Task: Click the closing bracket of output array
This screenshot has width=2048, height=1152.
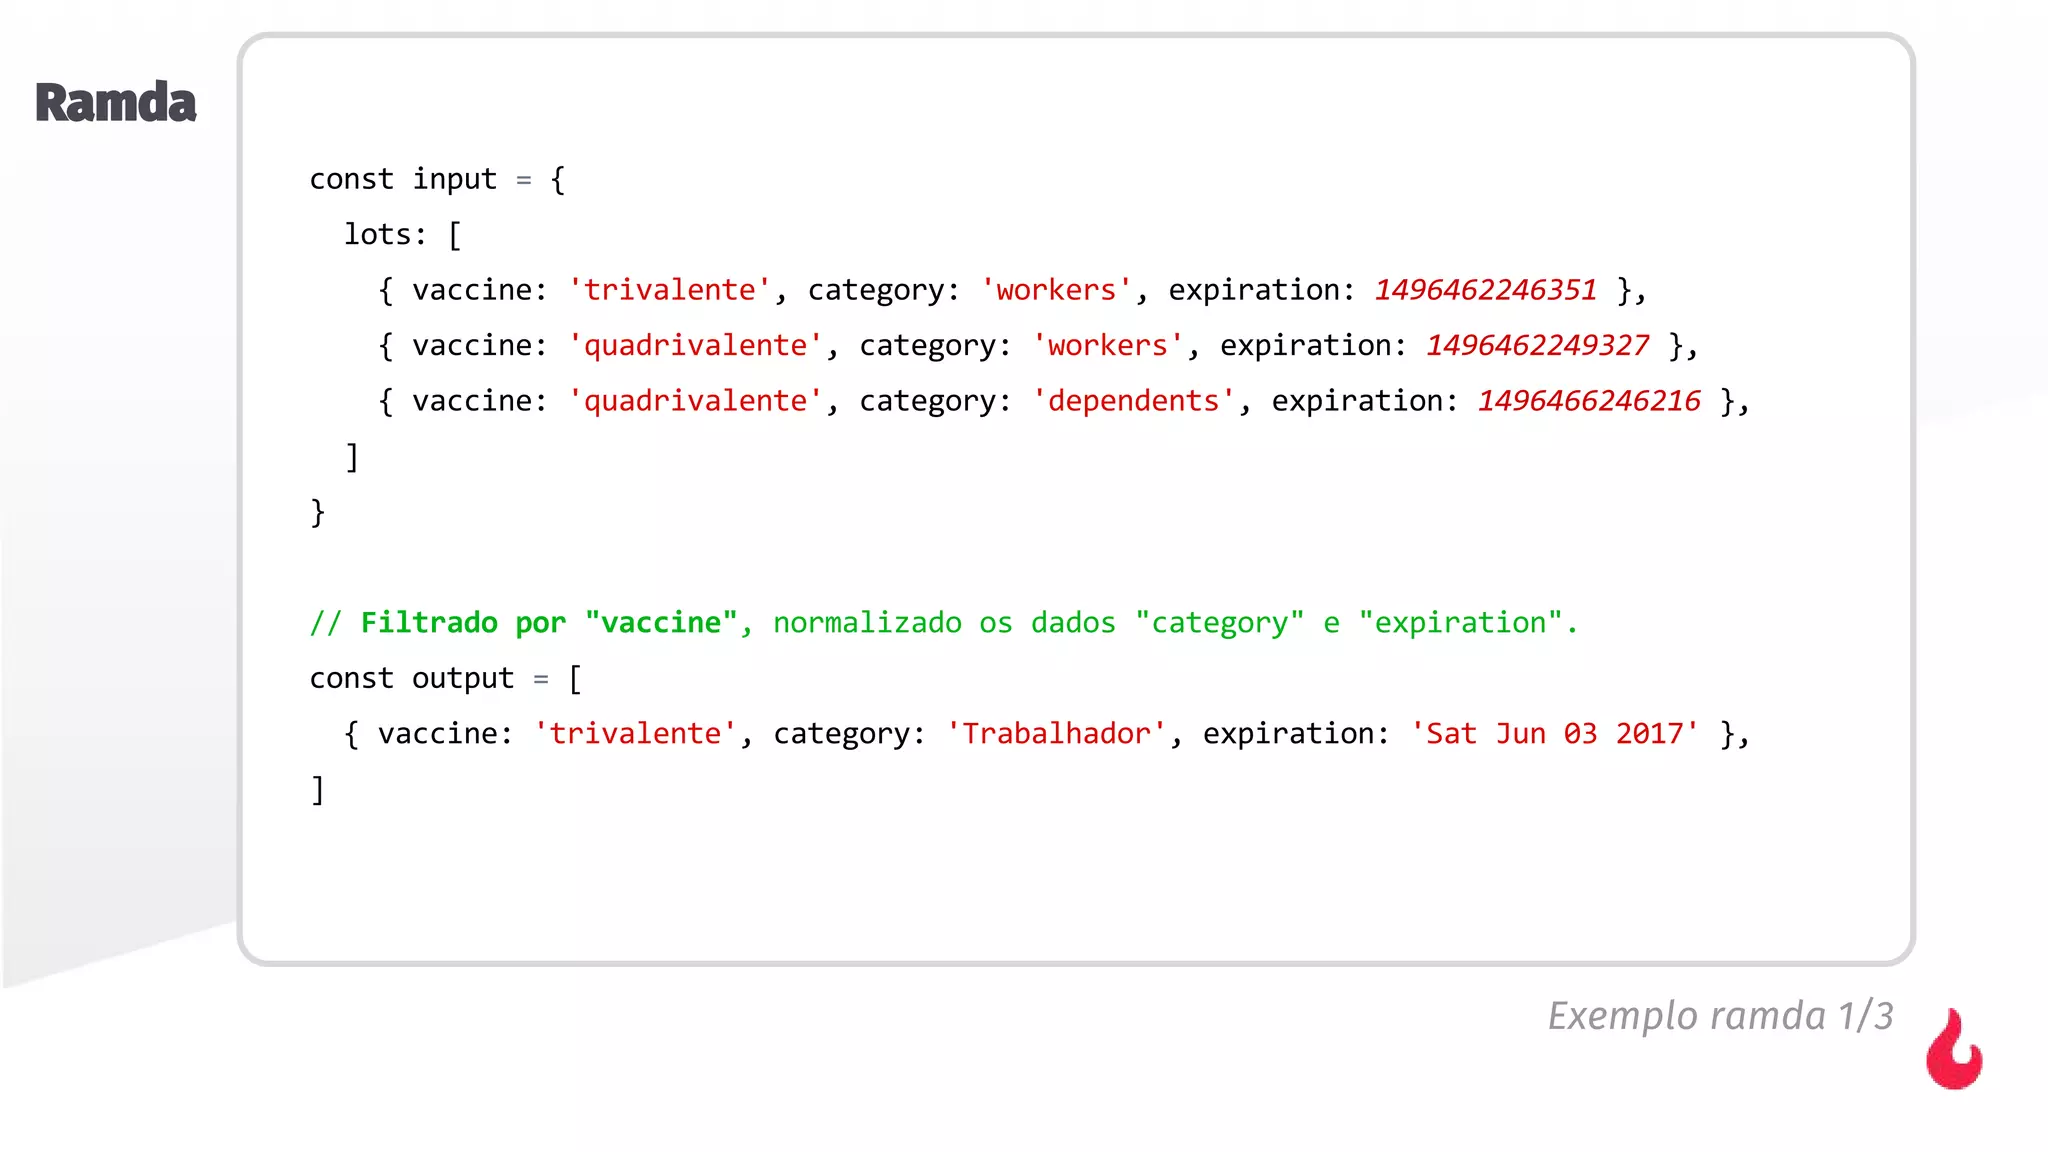Action: tap(318, 790)
